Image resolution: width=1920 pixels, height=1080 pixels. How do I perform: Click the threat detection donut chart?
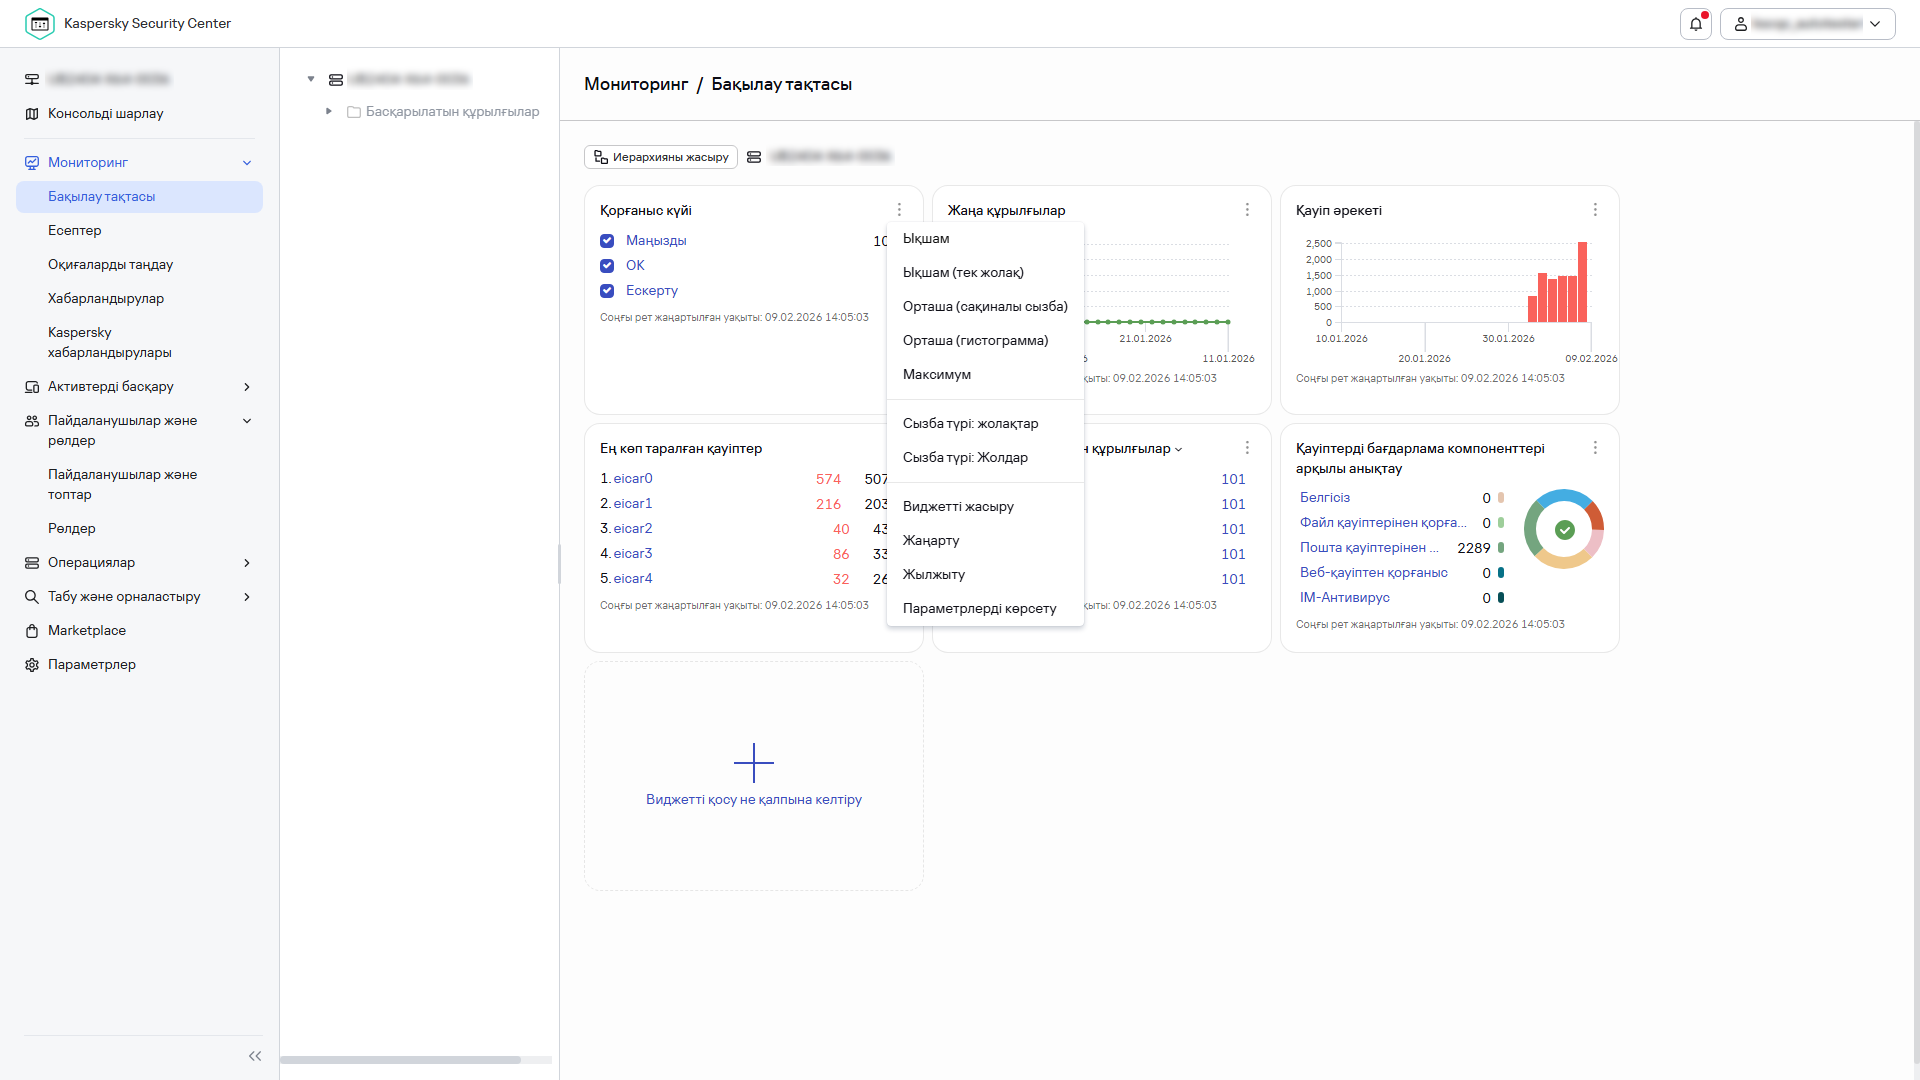[x=1564, y=529]
